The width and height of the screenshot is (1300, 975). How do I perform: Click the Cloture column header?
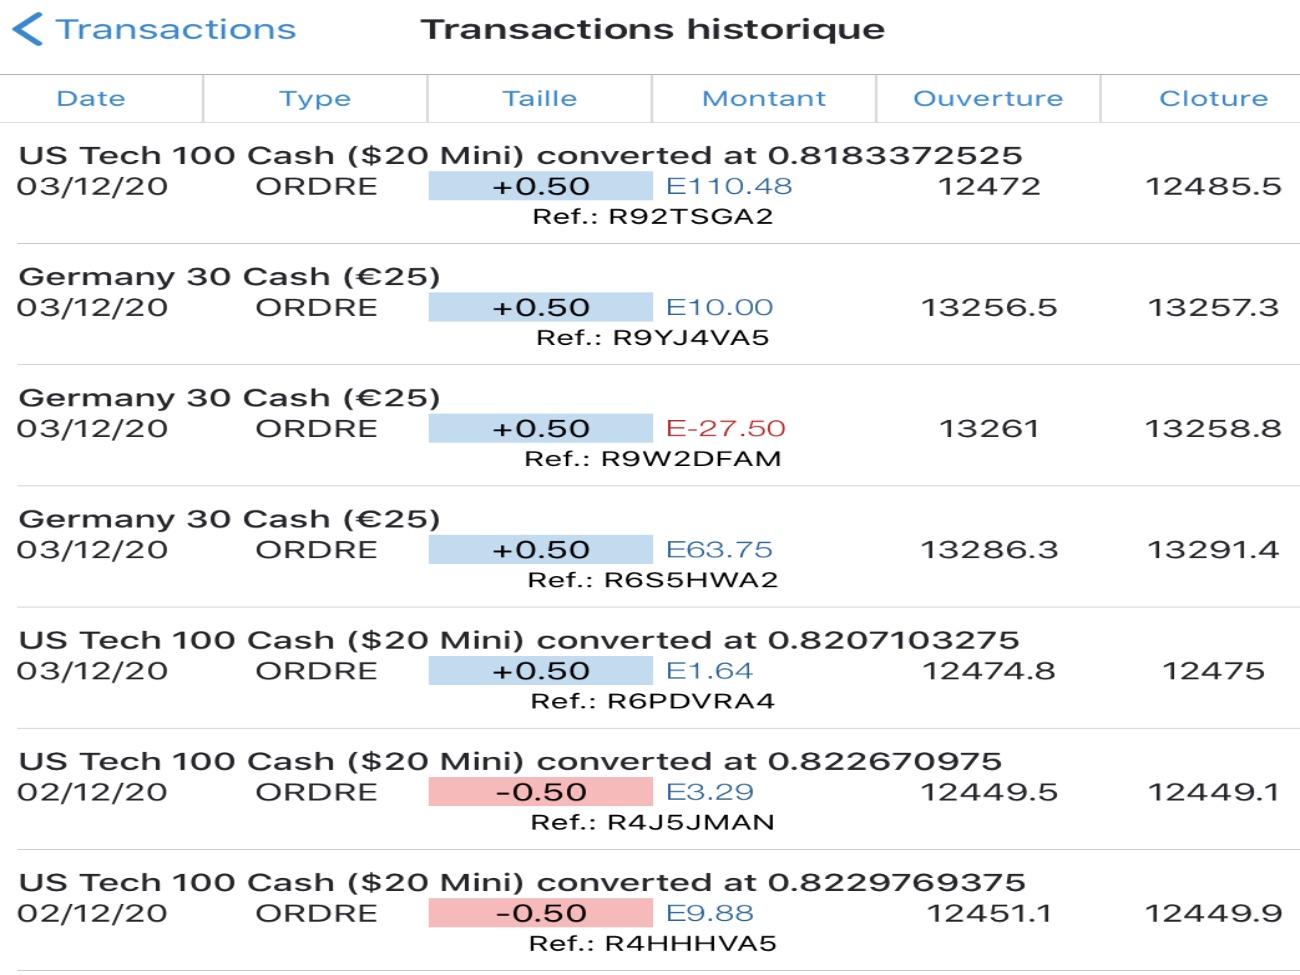(1213, 99)
